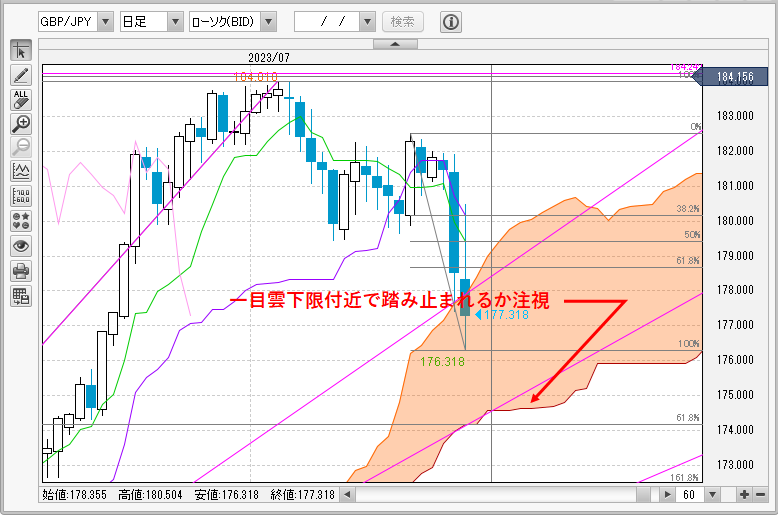Click the horizontal scrollbar thumb
The height and width of the screenshot is (515, 778).
tap(643, 494)
